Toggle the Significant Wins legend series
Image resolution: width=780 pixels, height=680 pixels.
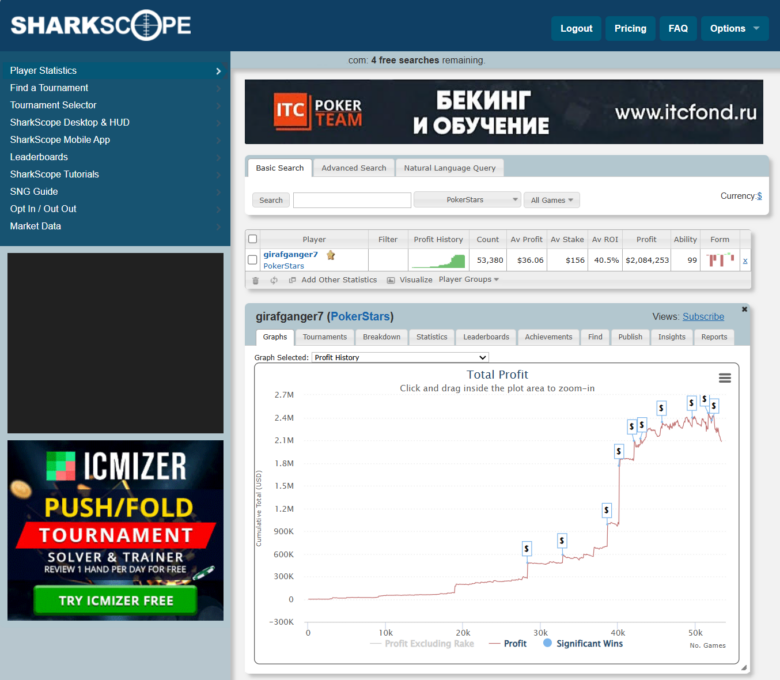pyautogui.click(x=583, y=643)
